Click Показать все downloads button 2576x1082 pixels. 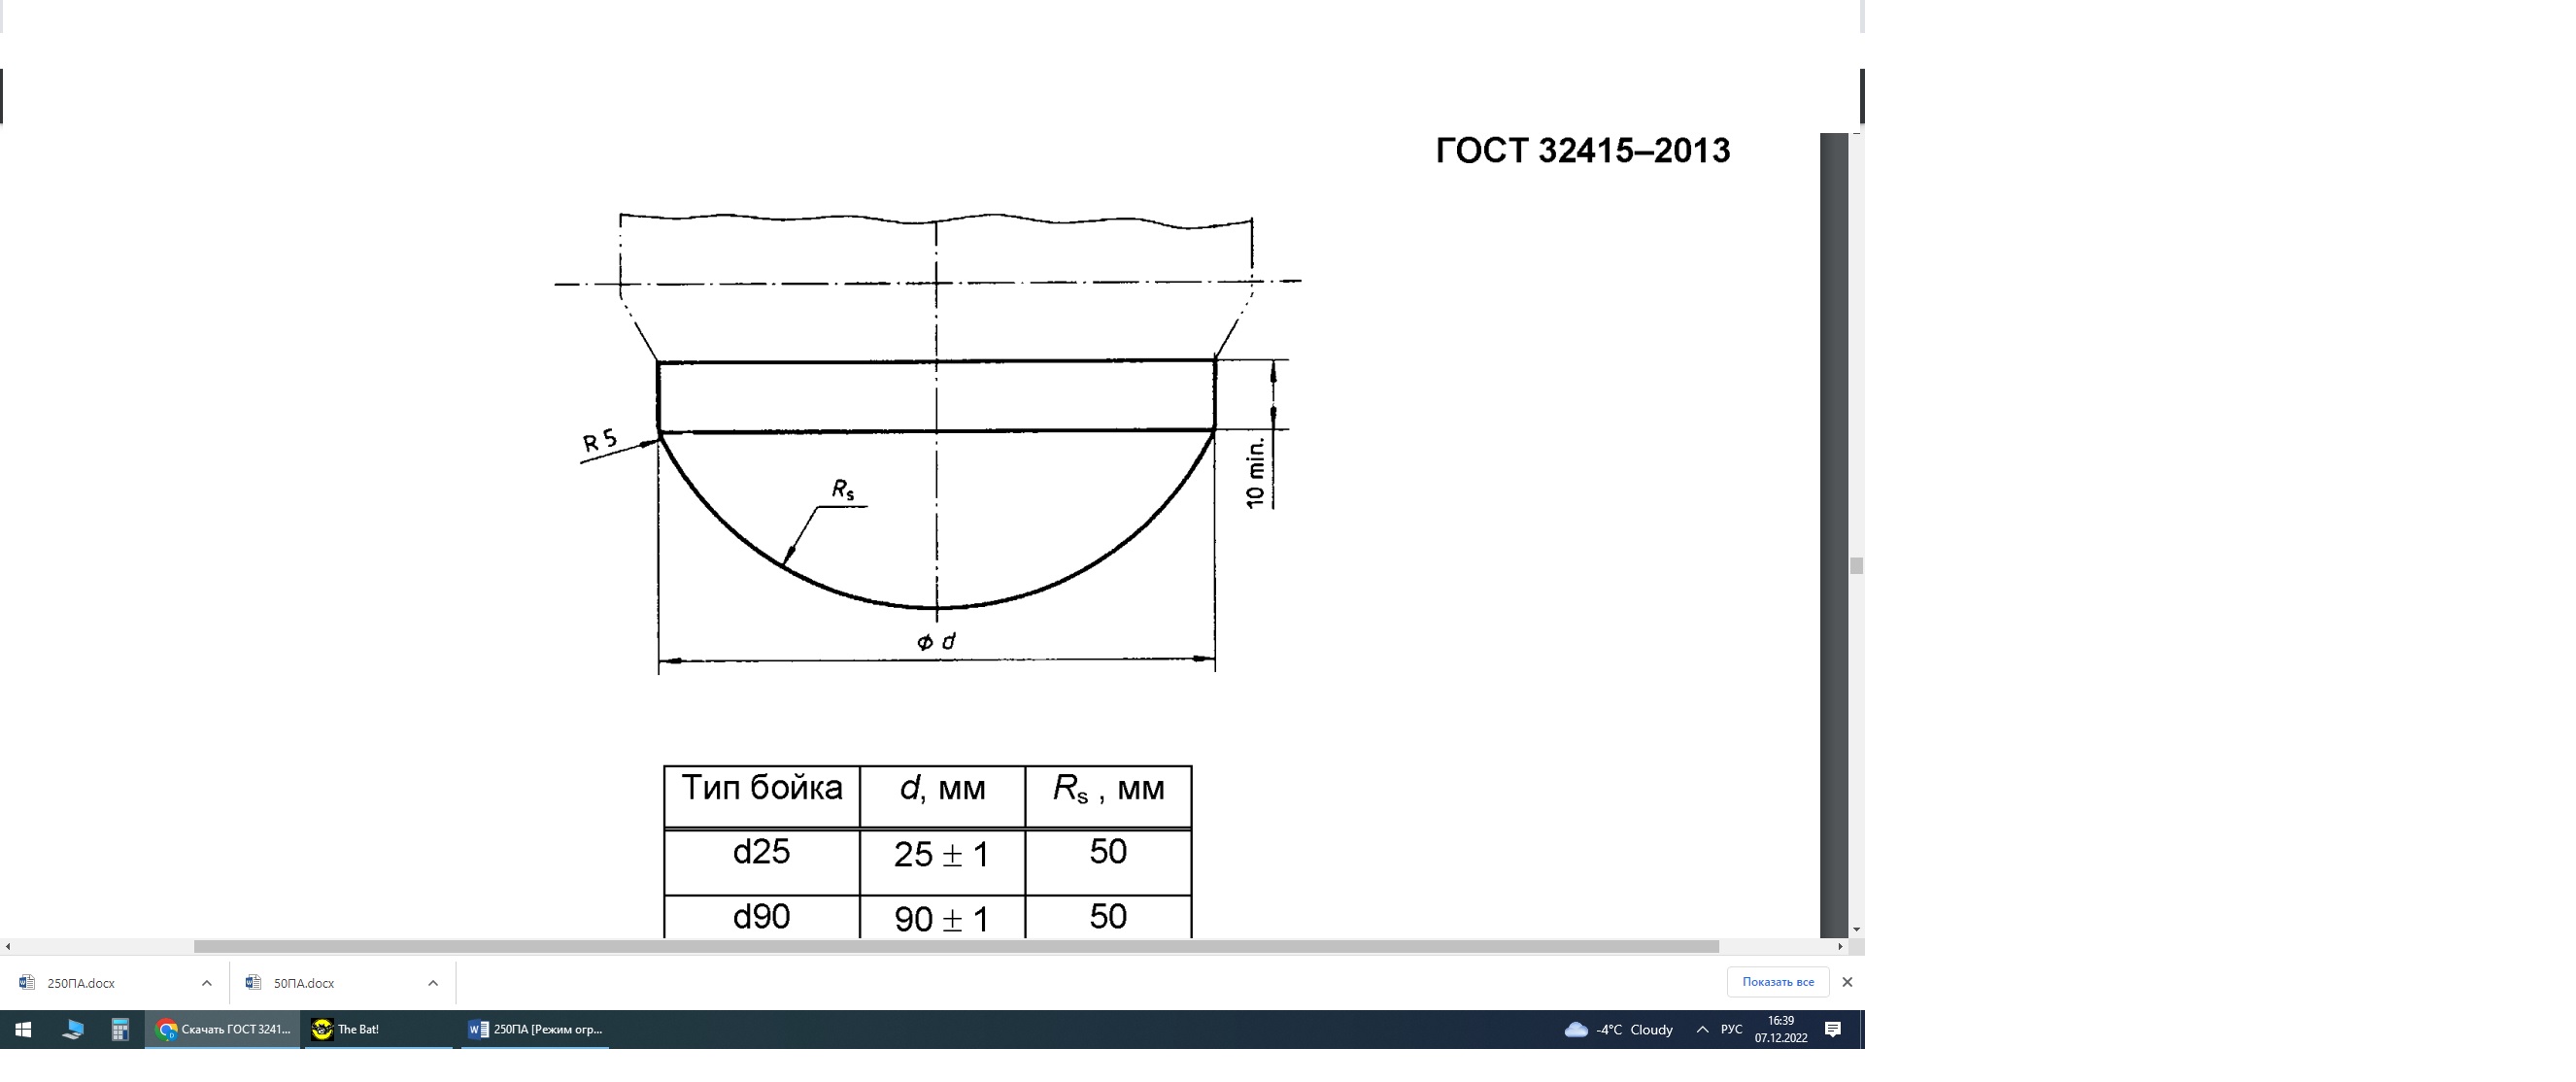1777,982
